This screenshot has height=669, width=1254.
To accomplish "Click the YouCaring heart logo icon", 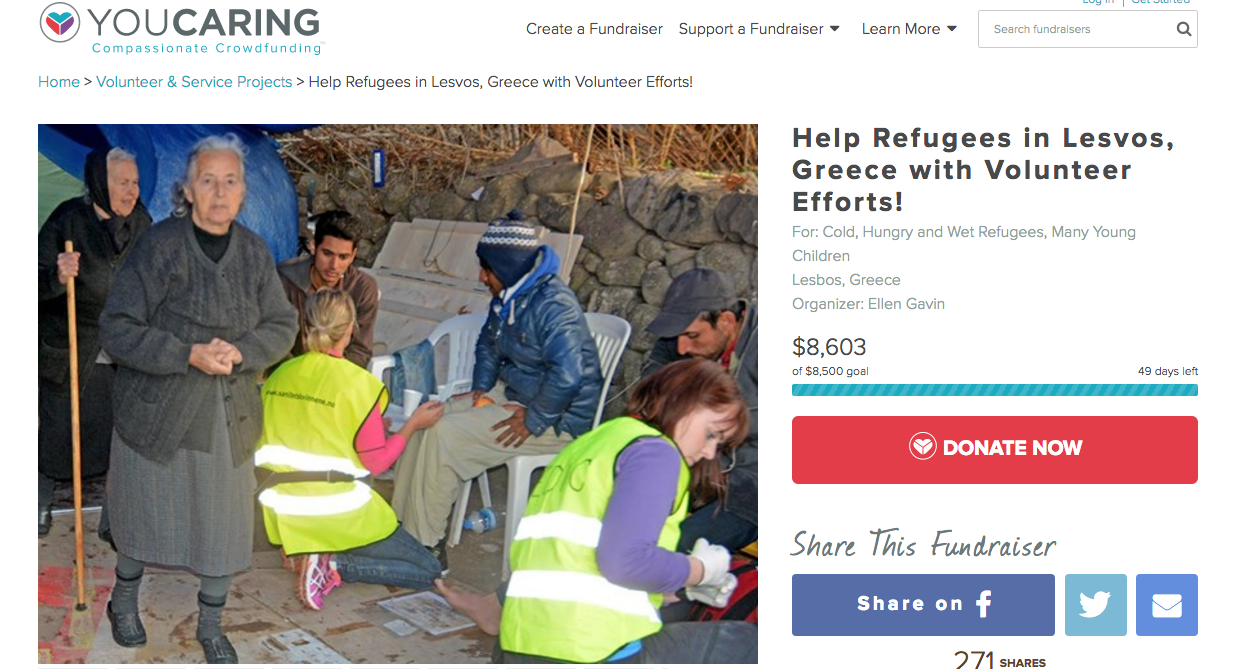I will (x=60, y=23).
